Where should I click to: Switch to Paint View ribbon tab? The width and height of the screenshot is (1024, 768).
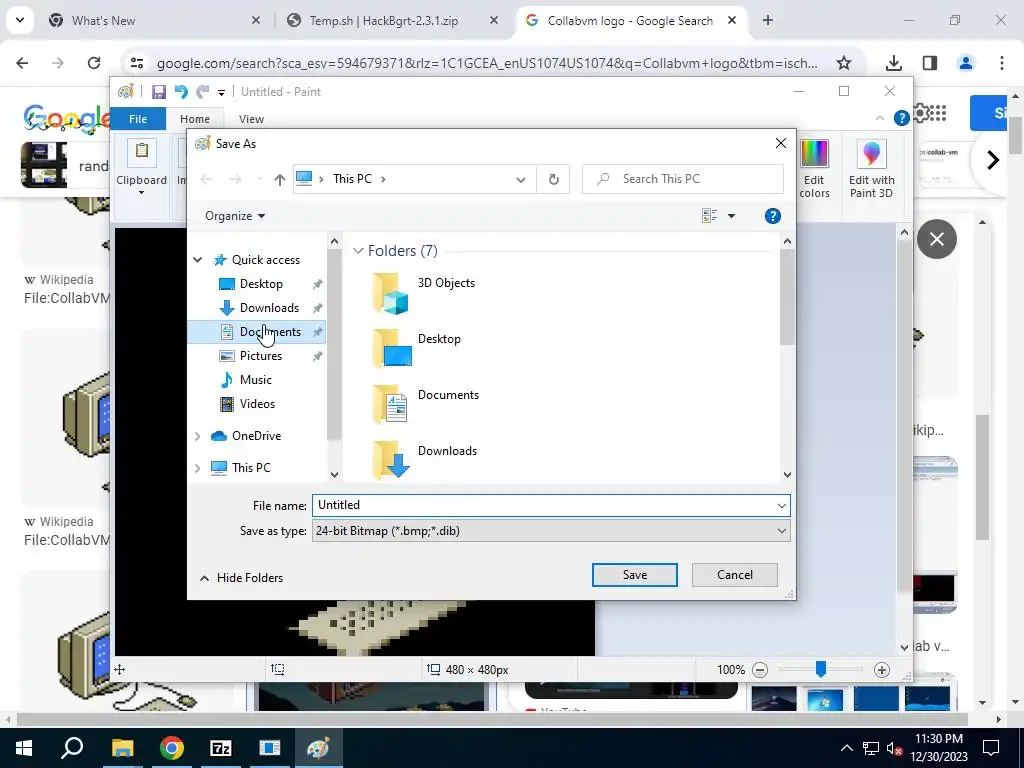pyautogui.click(x=251, y=119)
